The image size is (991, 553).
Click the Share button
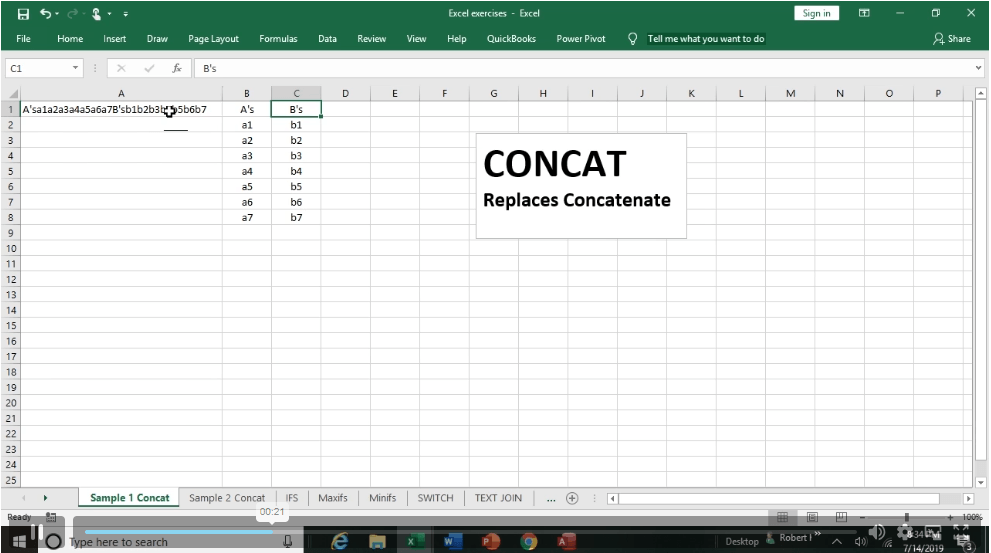pos(952,39)
